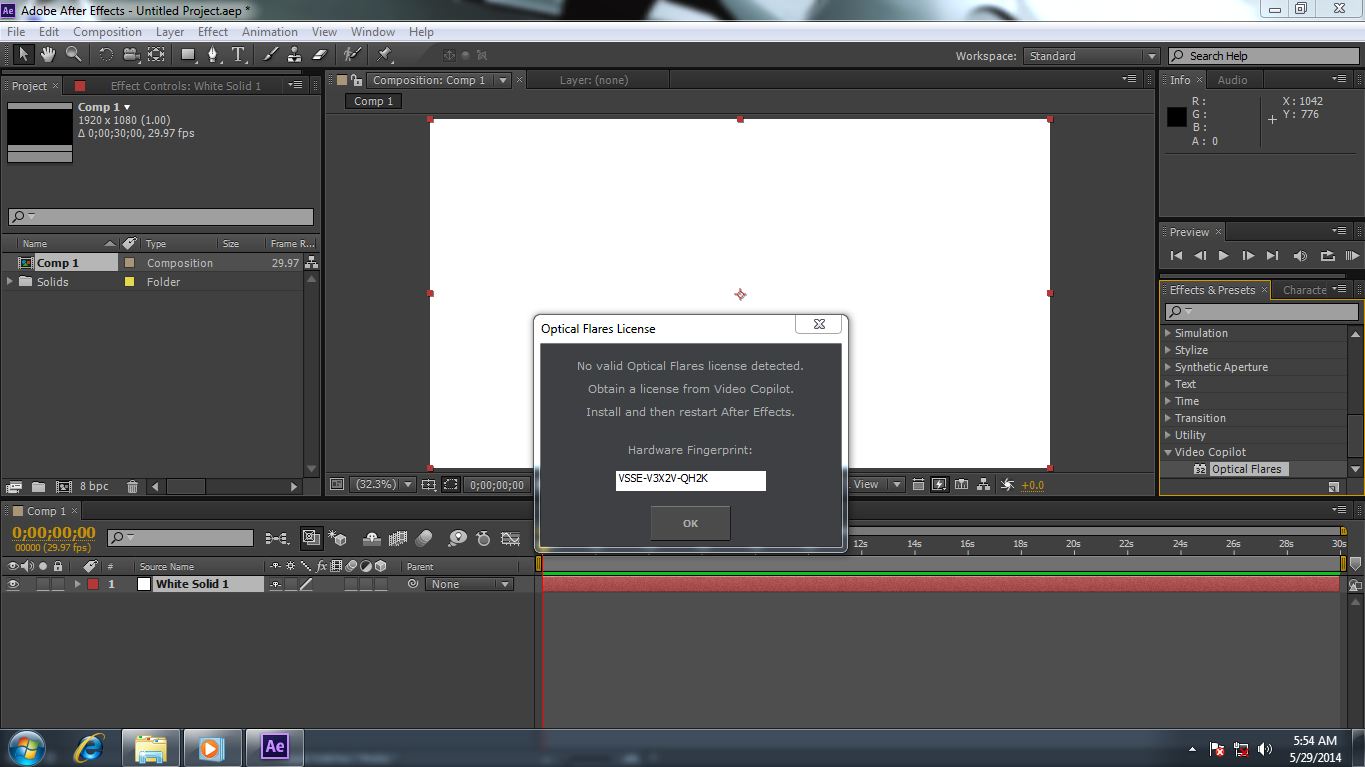Create a new folder in Project panel

pos(38,487)
